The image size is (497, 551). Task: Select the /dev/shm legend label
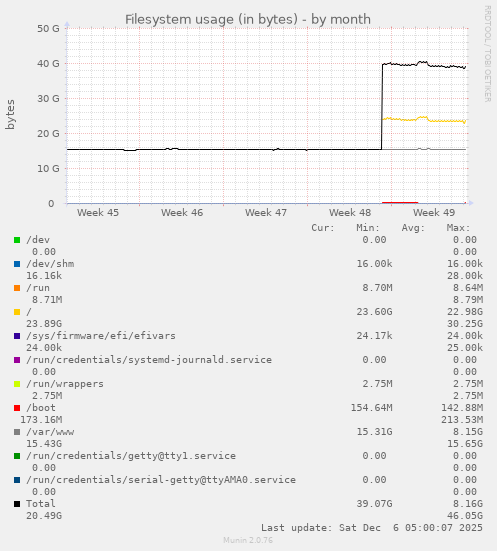(50, 264)
